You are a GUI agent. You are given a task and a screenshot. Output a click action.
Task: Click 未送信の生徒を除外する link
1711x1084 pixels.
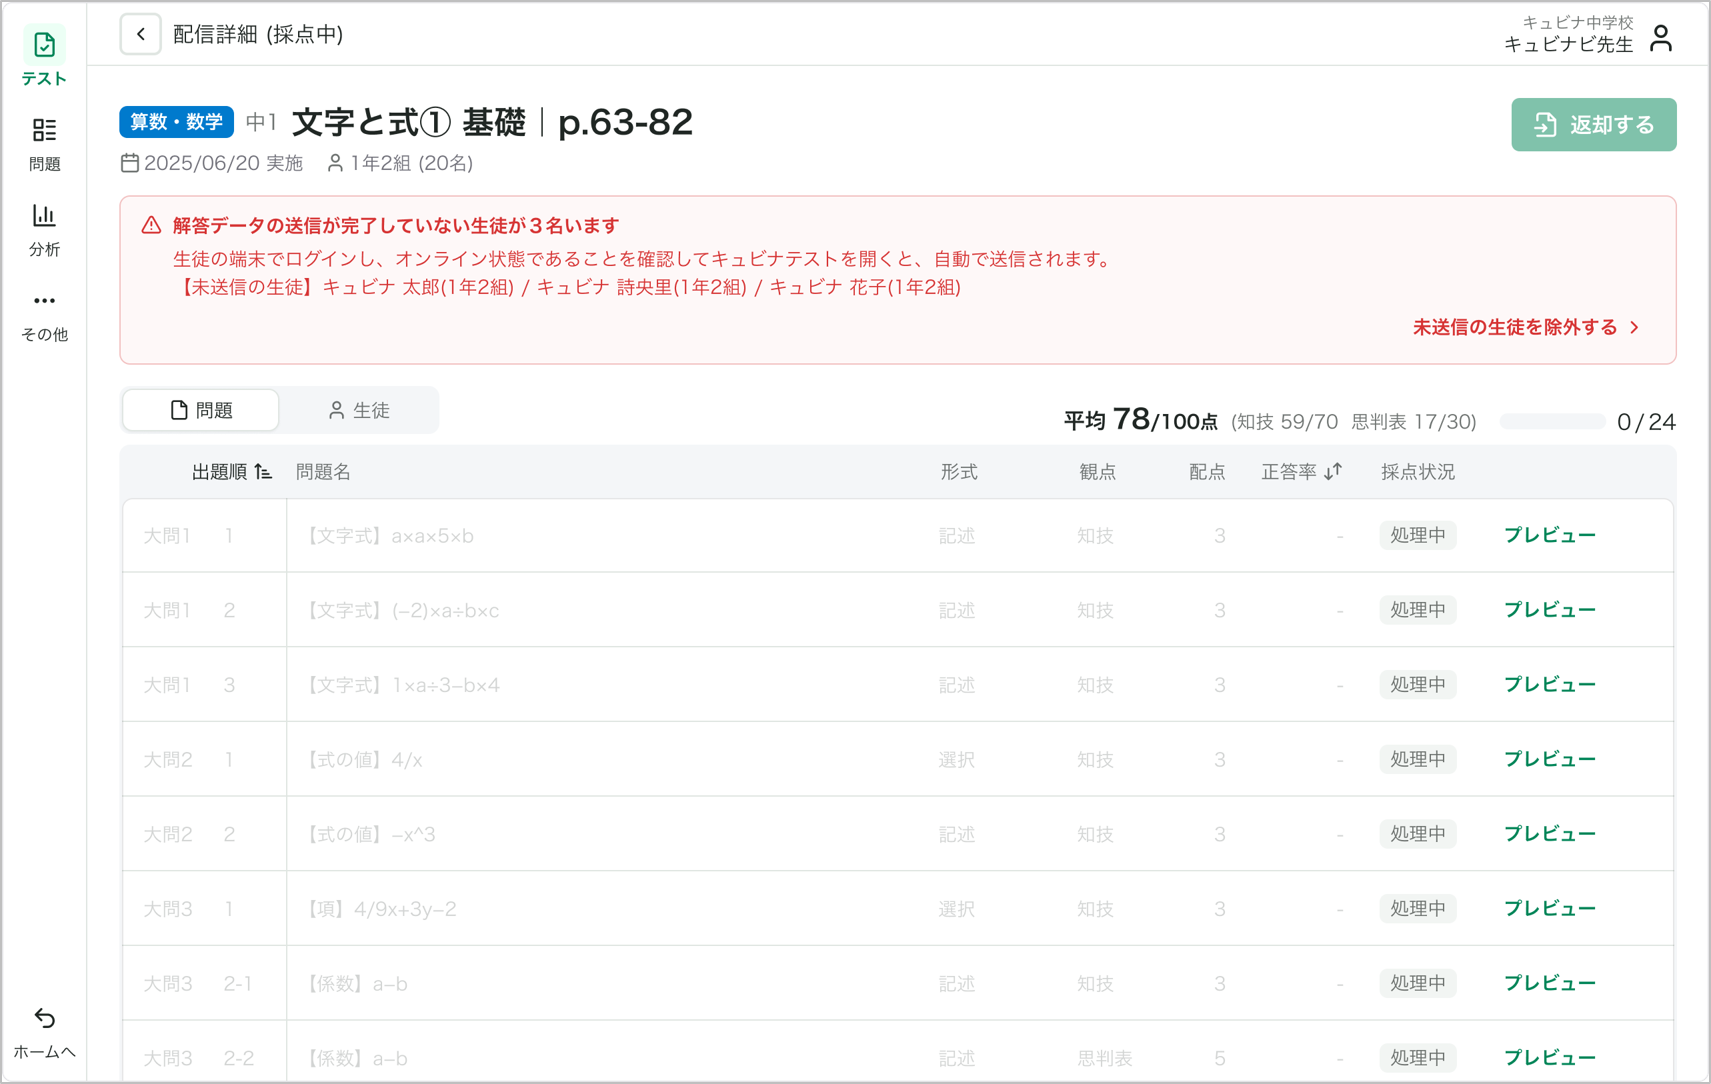pos(1526,327)
